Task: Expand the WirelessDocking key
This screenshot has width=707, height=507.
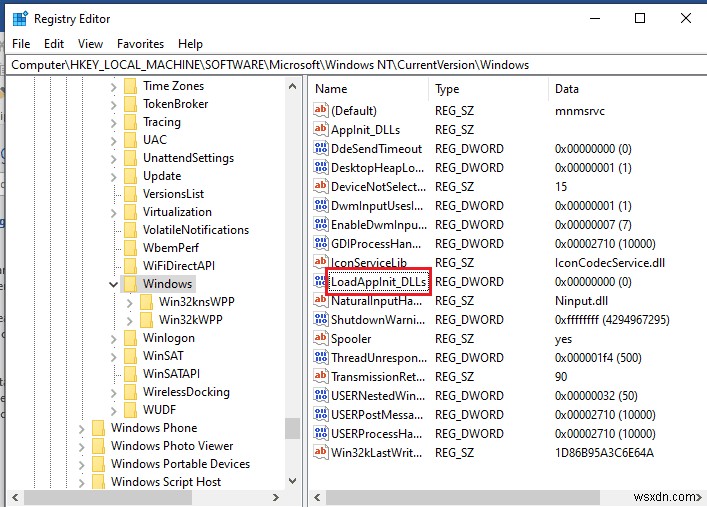Action: pos(113,393)
